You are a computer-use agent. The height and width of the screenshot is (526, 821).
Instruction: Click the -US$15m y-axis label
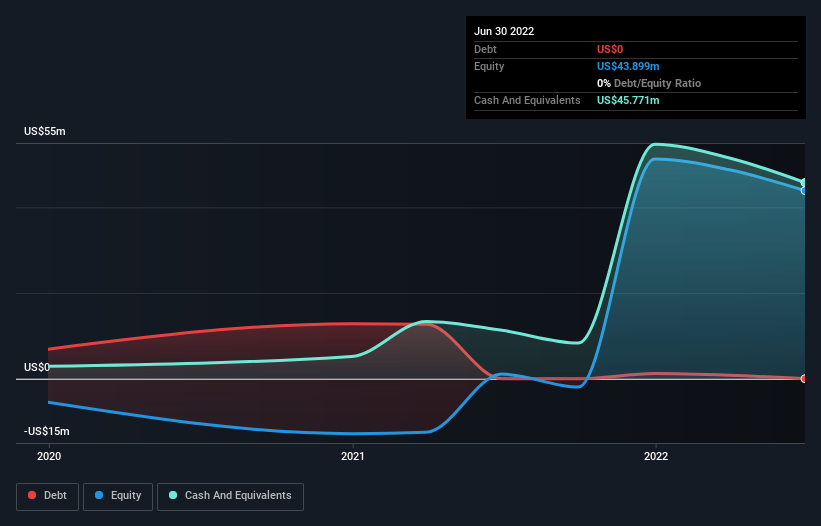point(47,431)
